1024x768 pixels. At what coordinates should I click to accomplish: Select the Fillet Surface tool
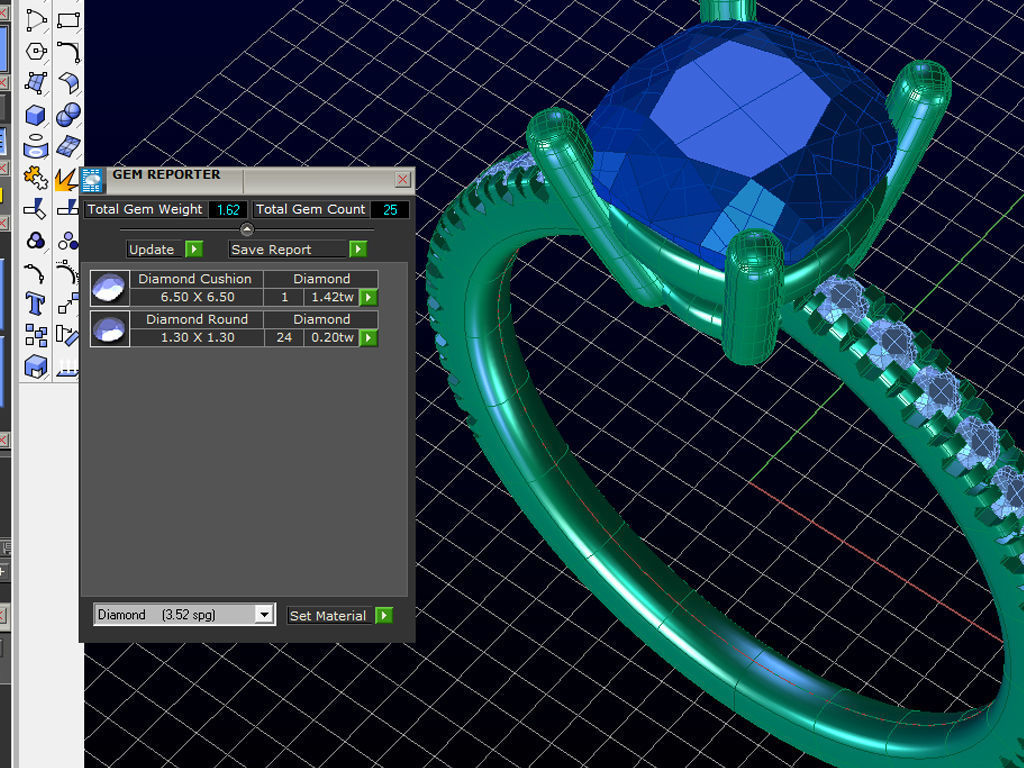click(x=69, y=83)
